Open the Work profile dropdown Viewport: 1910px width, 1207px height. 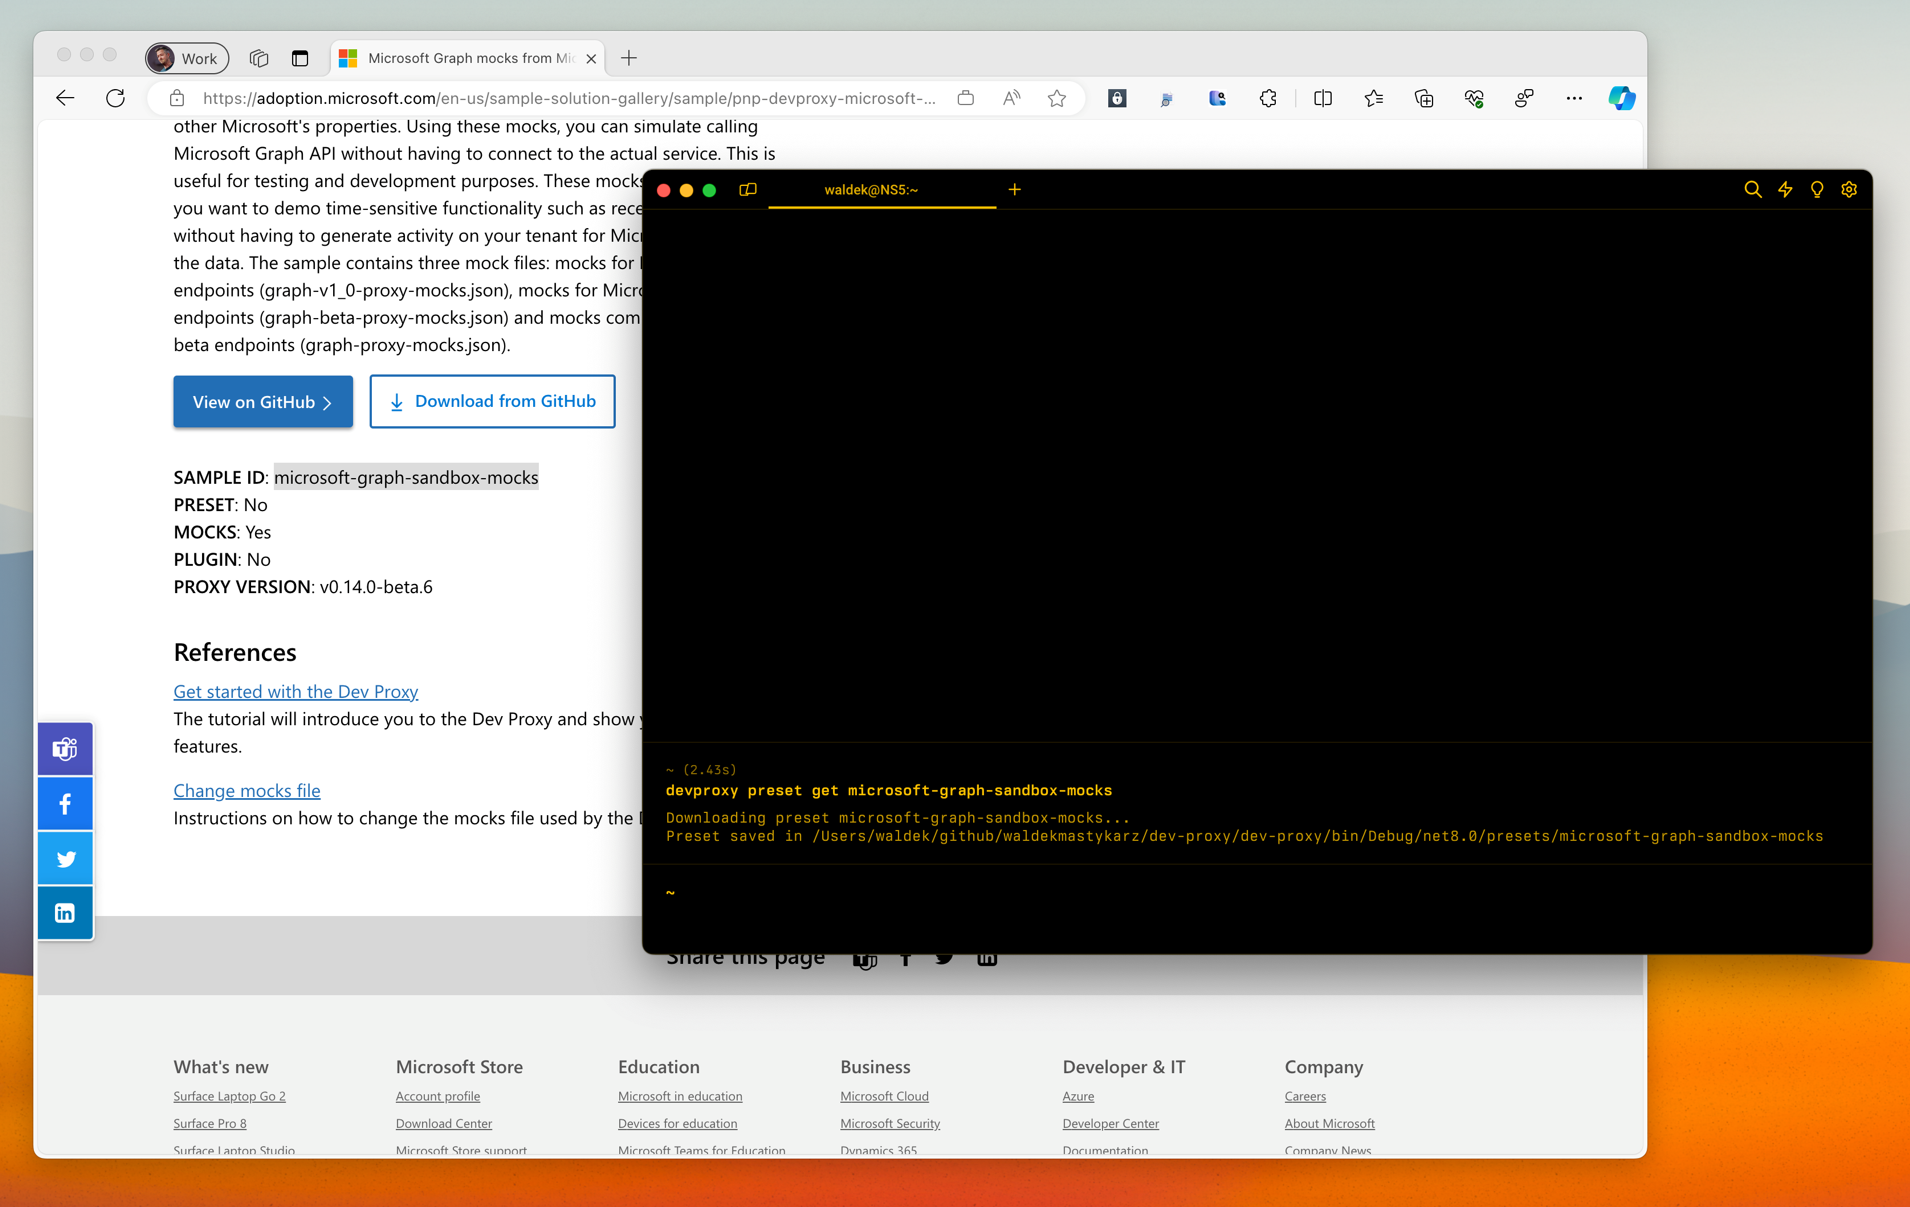point(186,58)
